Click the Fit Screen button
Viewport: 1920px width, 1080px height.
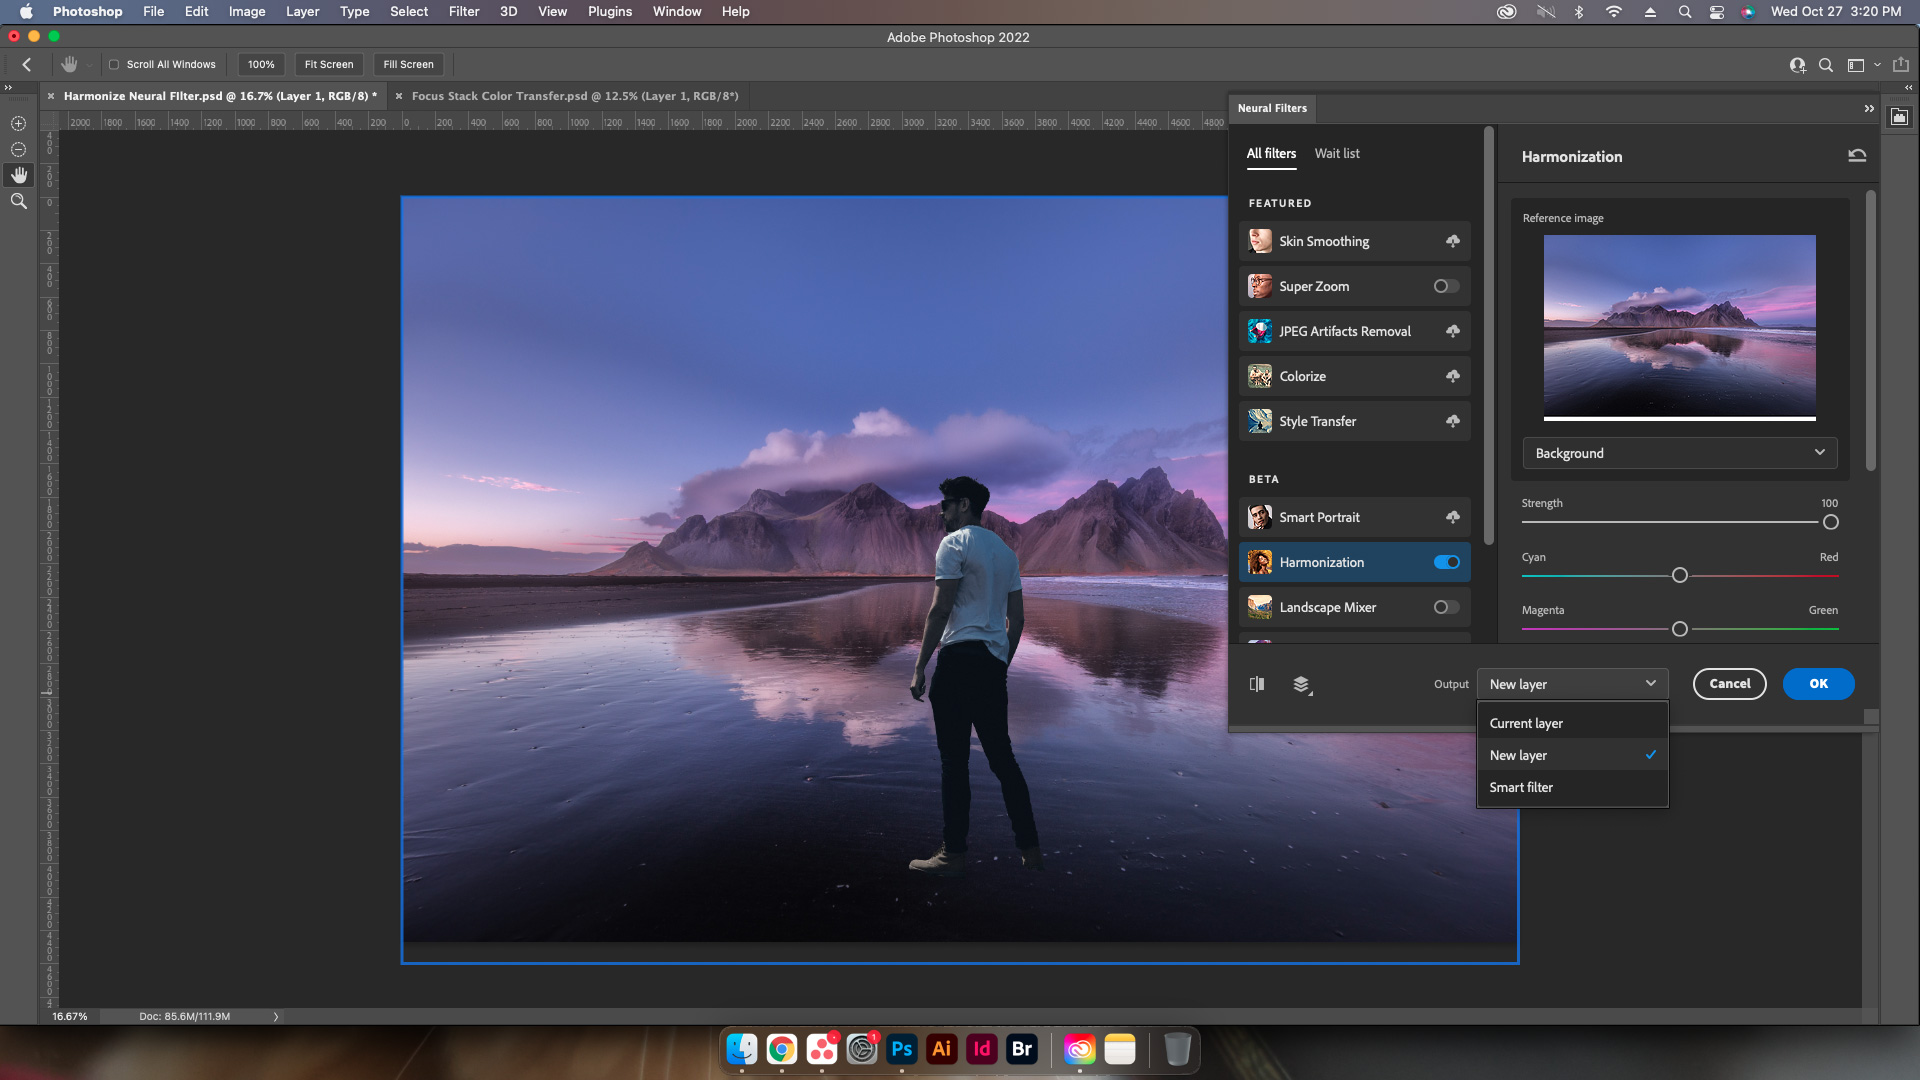(x=329, y=64)
